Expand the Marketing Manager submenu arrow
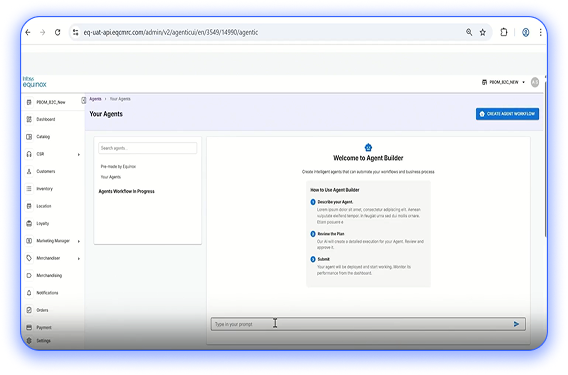 point(79,241)
